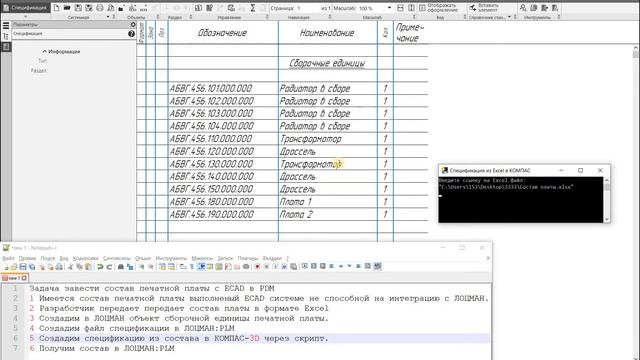Click Cut scissors icon in Notepad++
Viewport: 640px width, 360px height.
[70, 267]
